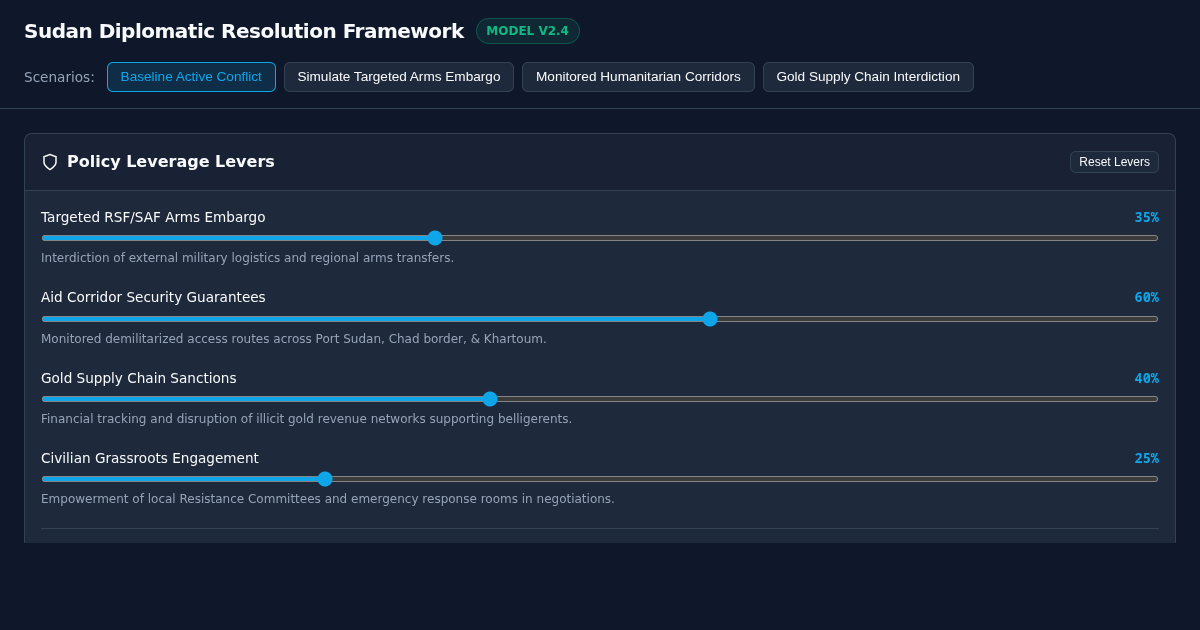The image size is (1200, 630).
Task: Switch to Simulate Targeted Arms Embargo scenario
Action: [399, 77]
